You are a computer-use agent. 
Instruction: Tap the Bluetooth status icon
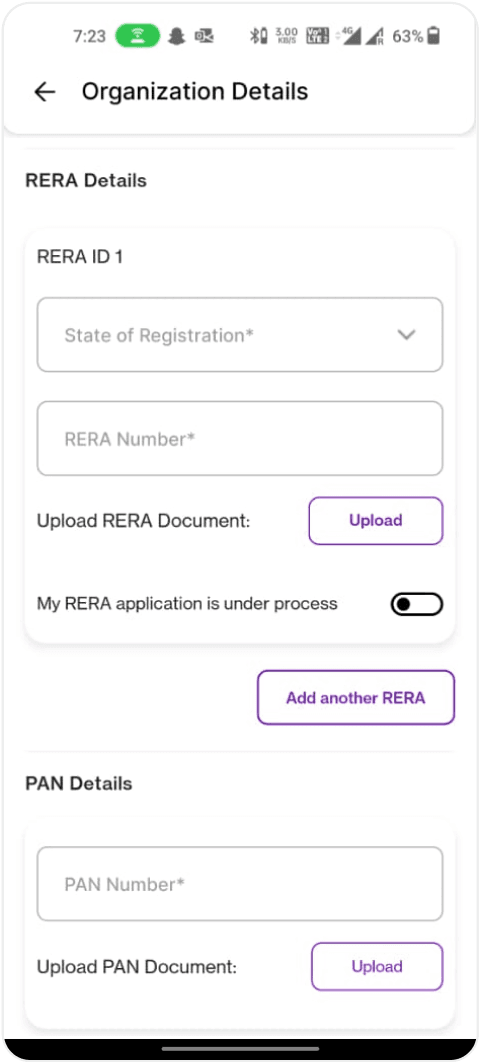(x=257, y=37)
